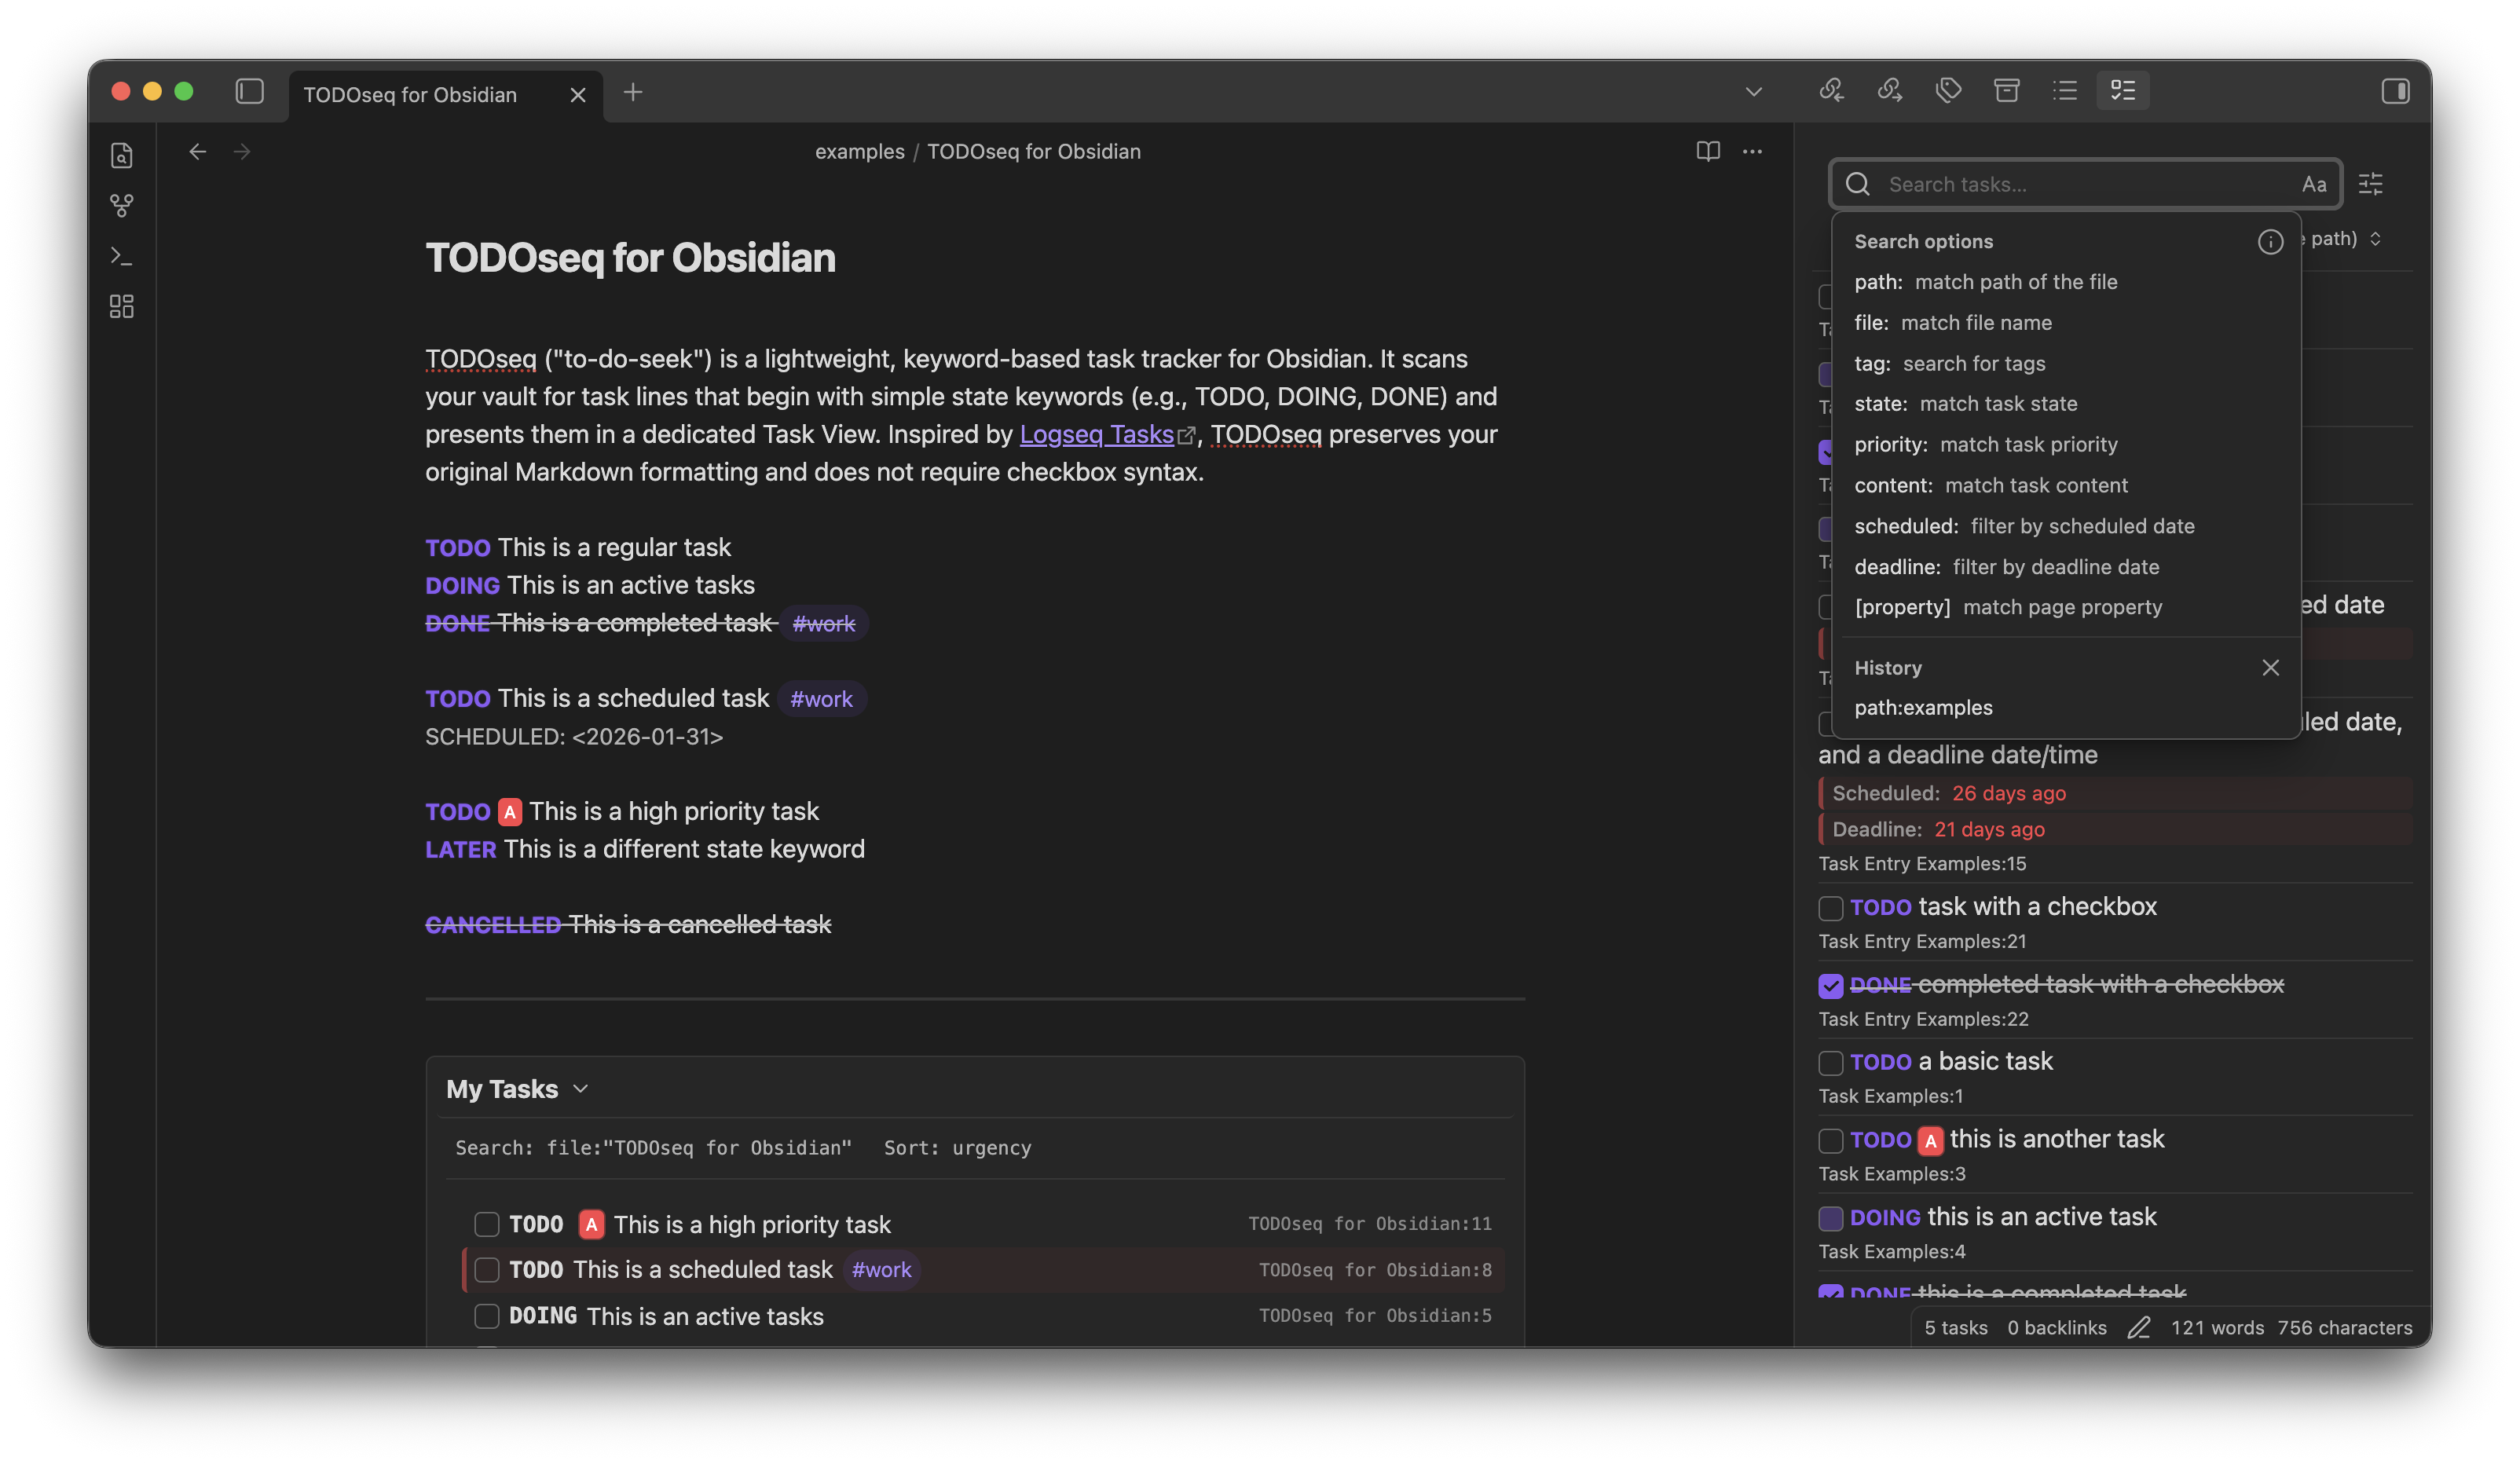Screen dimensions: 2520x1464
Task: Open the outline list icon
Action: click(2065, 91)
